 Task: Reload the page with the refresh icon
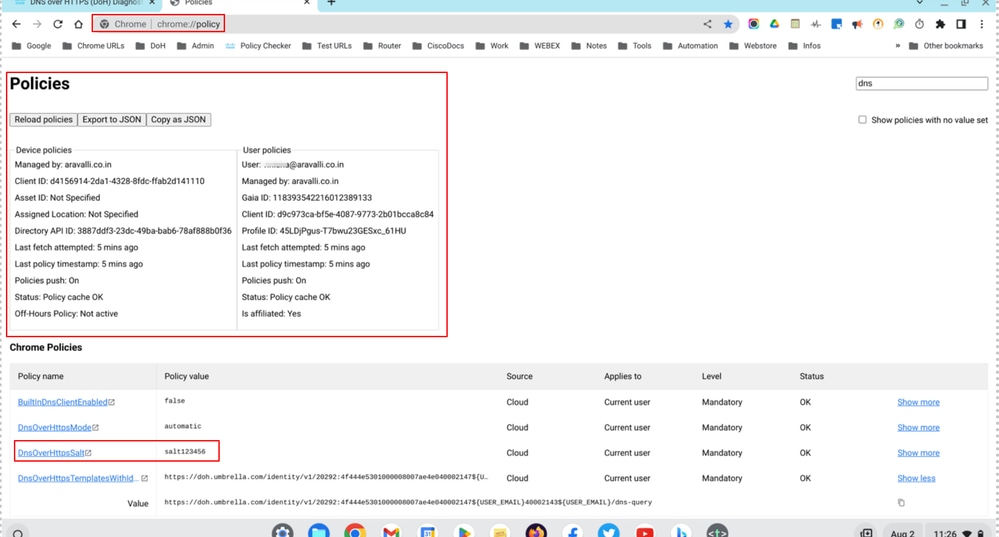coord(57,24)
